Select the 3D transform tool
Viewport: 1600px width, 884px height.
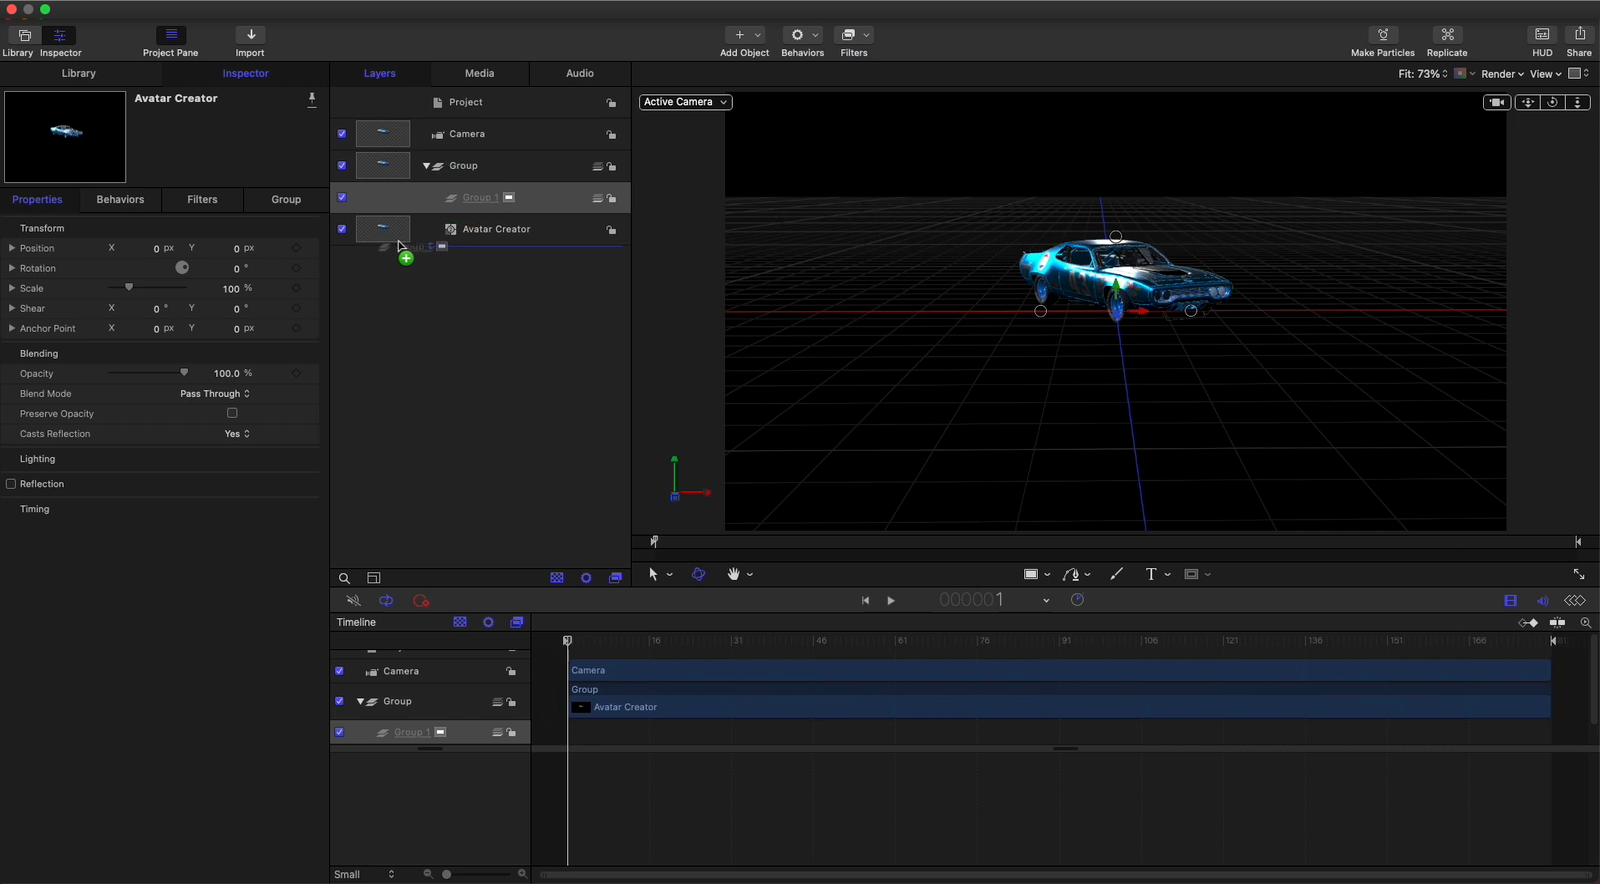click(698, 574)
